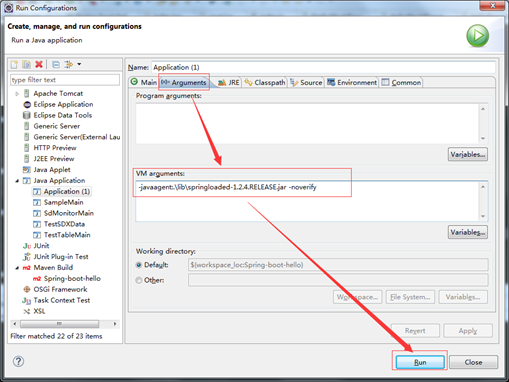Select the Spring-boot-hello m2 icon
The image size is (509, 382).
tap(37, 279)
